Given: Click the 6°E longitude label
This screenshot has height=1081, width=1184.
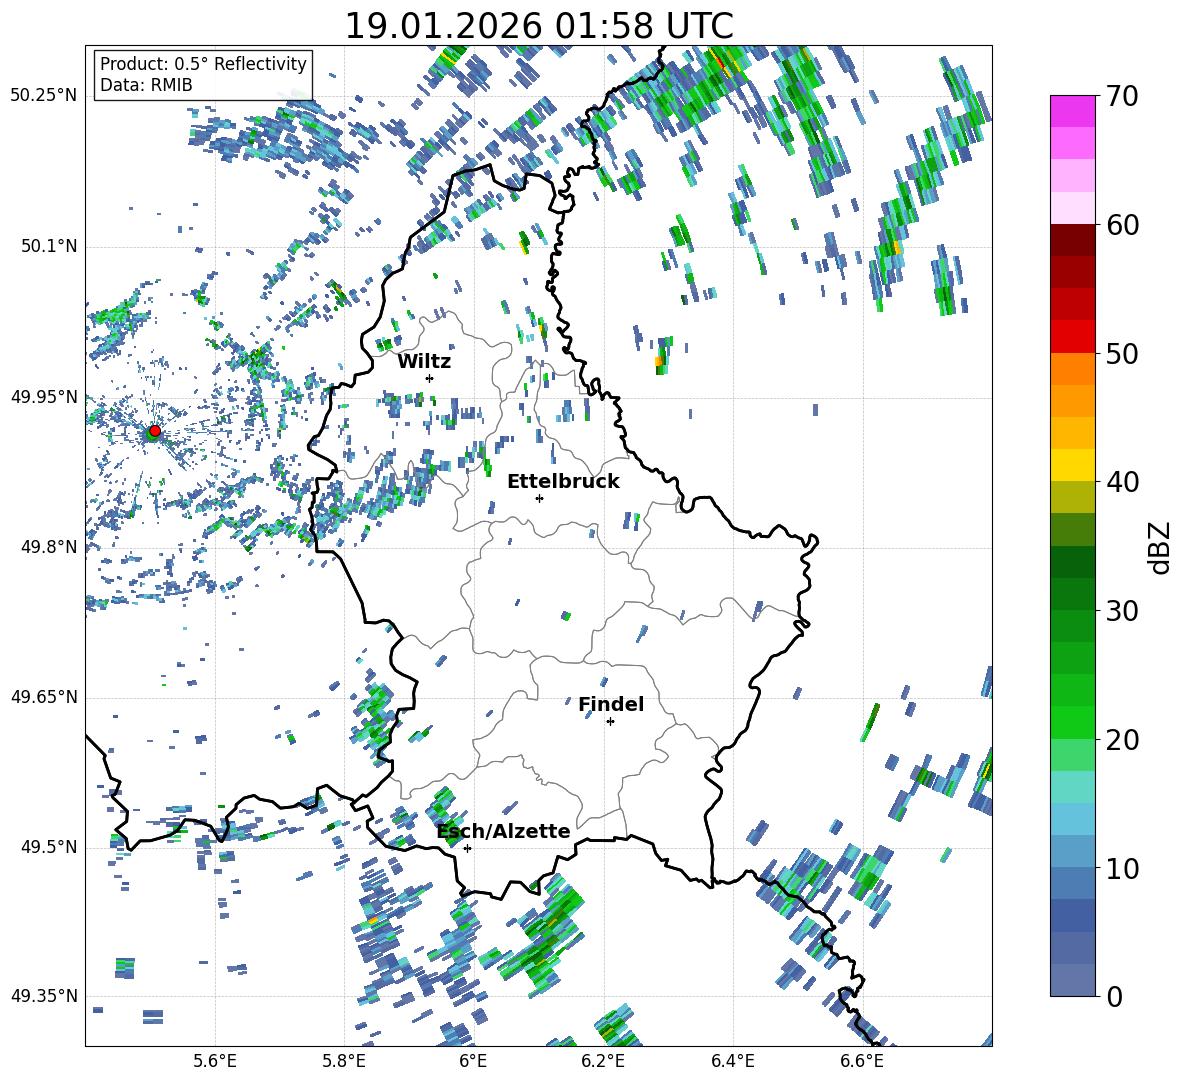Looking at the screenshot, I should pyautogui.click(x=473, y=1061).
